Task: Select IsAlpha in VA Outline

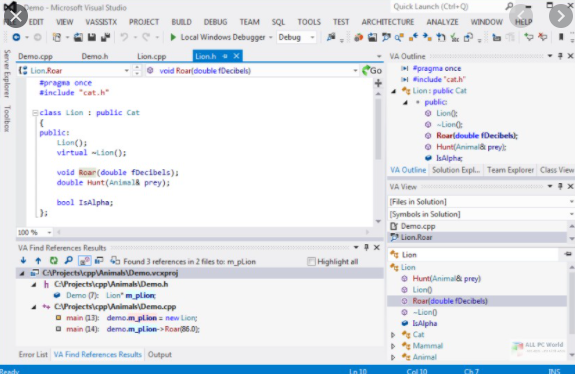Action: click(x=449, y=158)
